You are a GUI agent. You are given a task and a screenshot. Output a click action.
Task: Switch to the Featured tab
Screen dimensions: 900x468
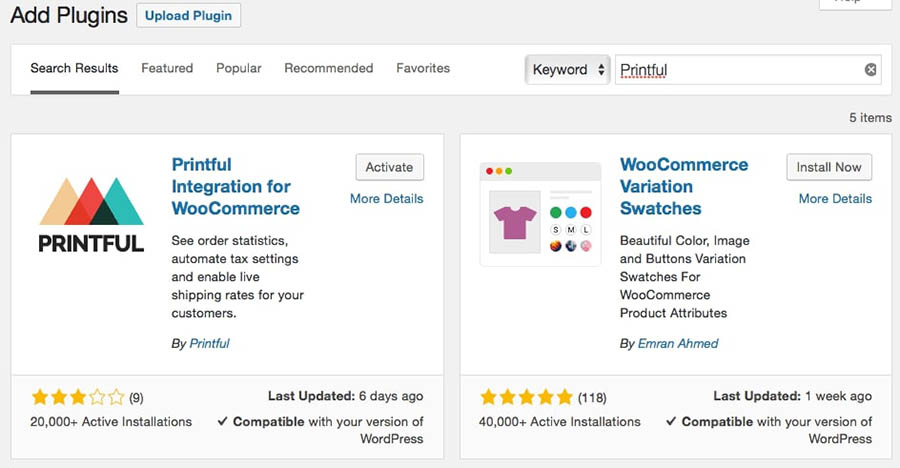[167, 68]
